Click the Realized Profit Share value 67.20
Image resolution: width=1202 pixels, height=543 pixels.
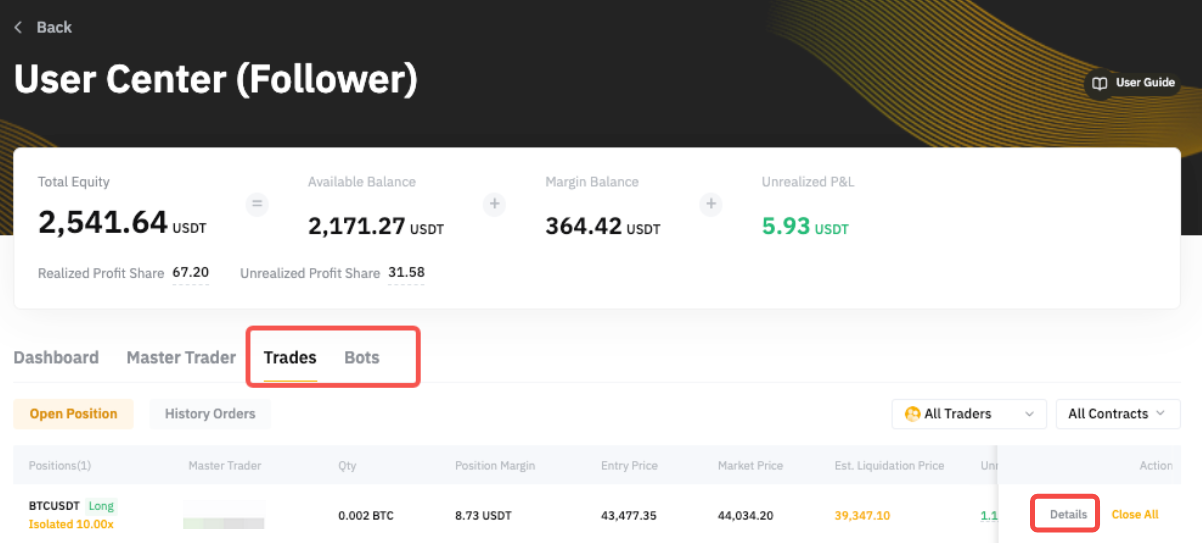point(190,273)
